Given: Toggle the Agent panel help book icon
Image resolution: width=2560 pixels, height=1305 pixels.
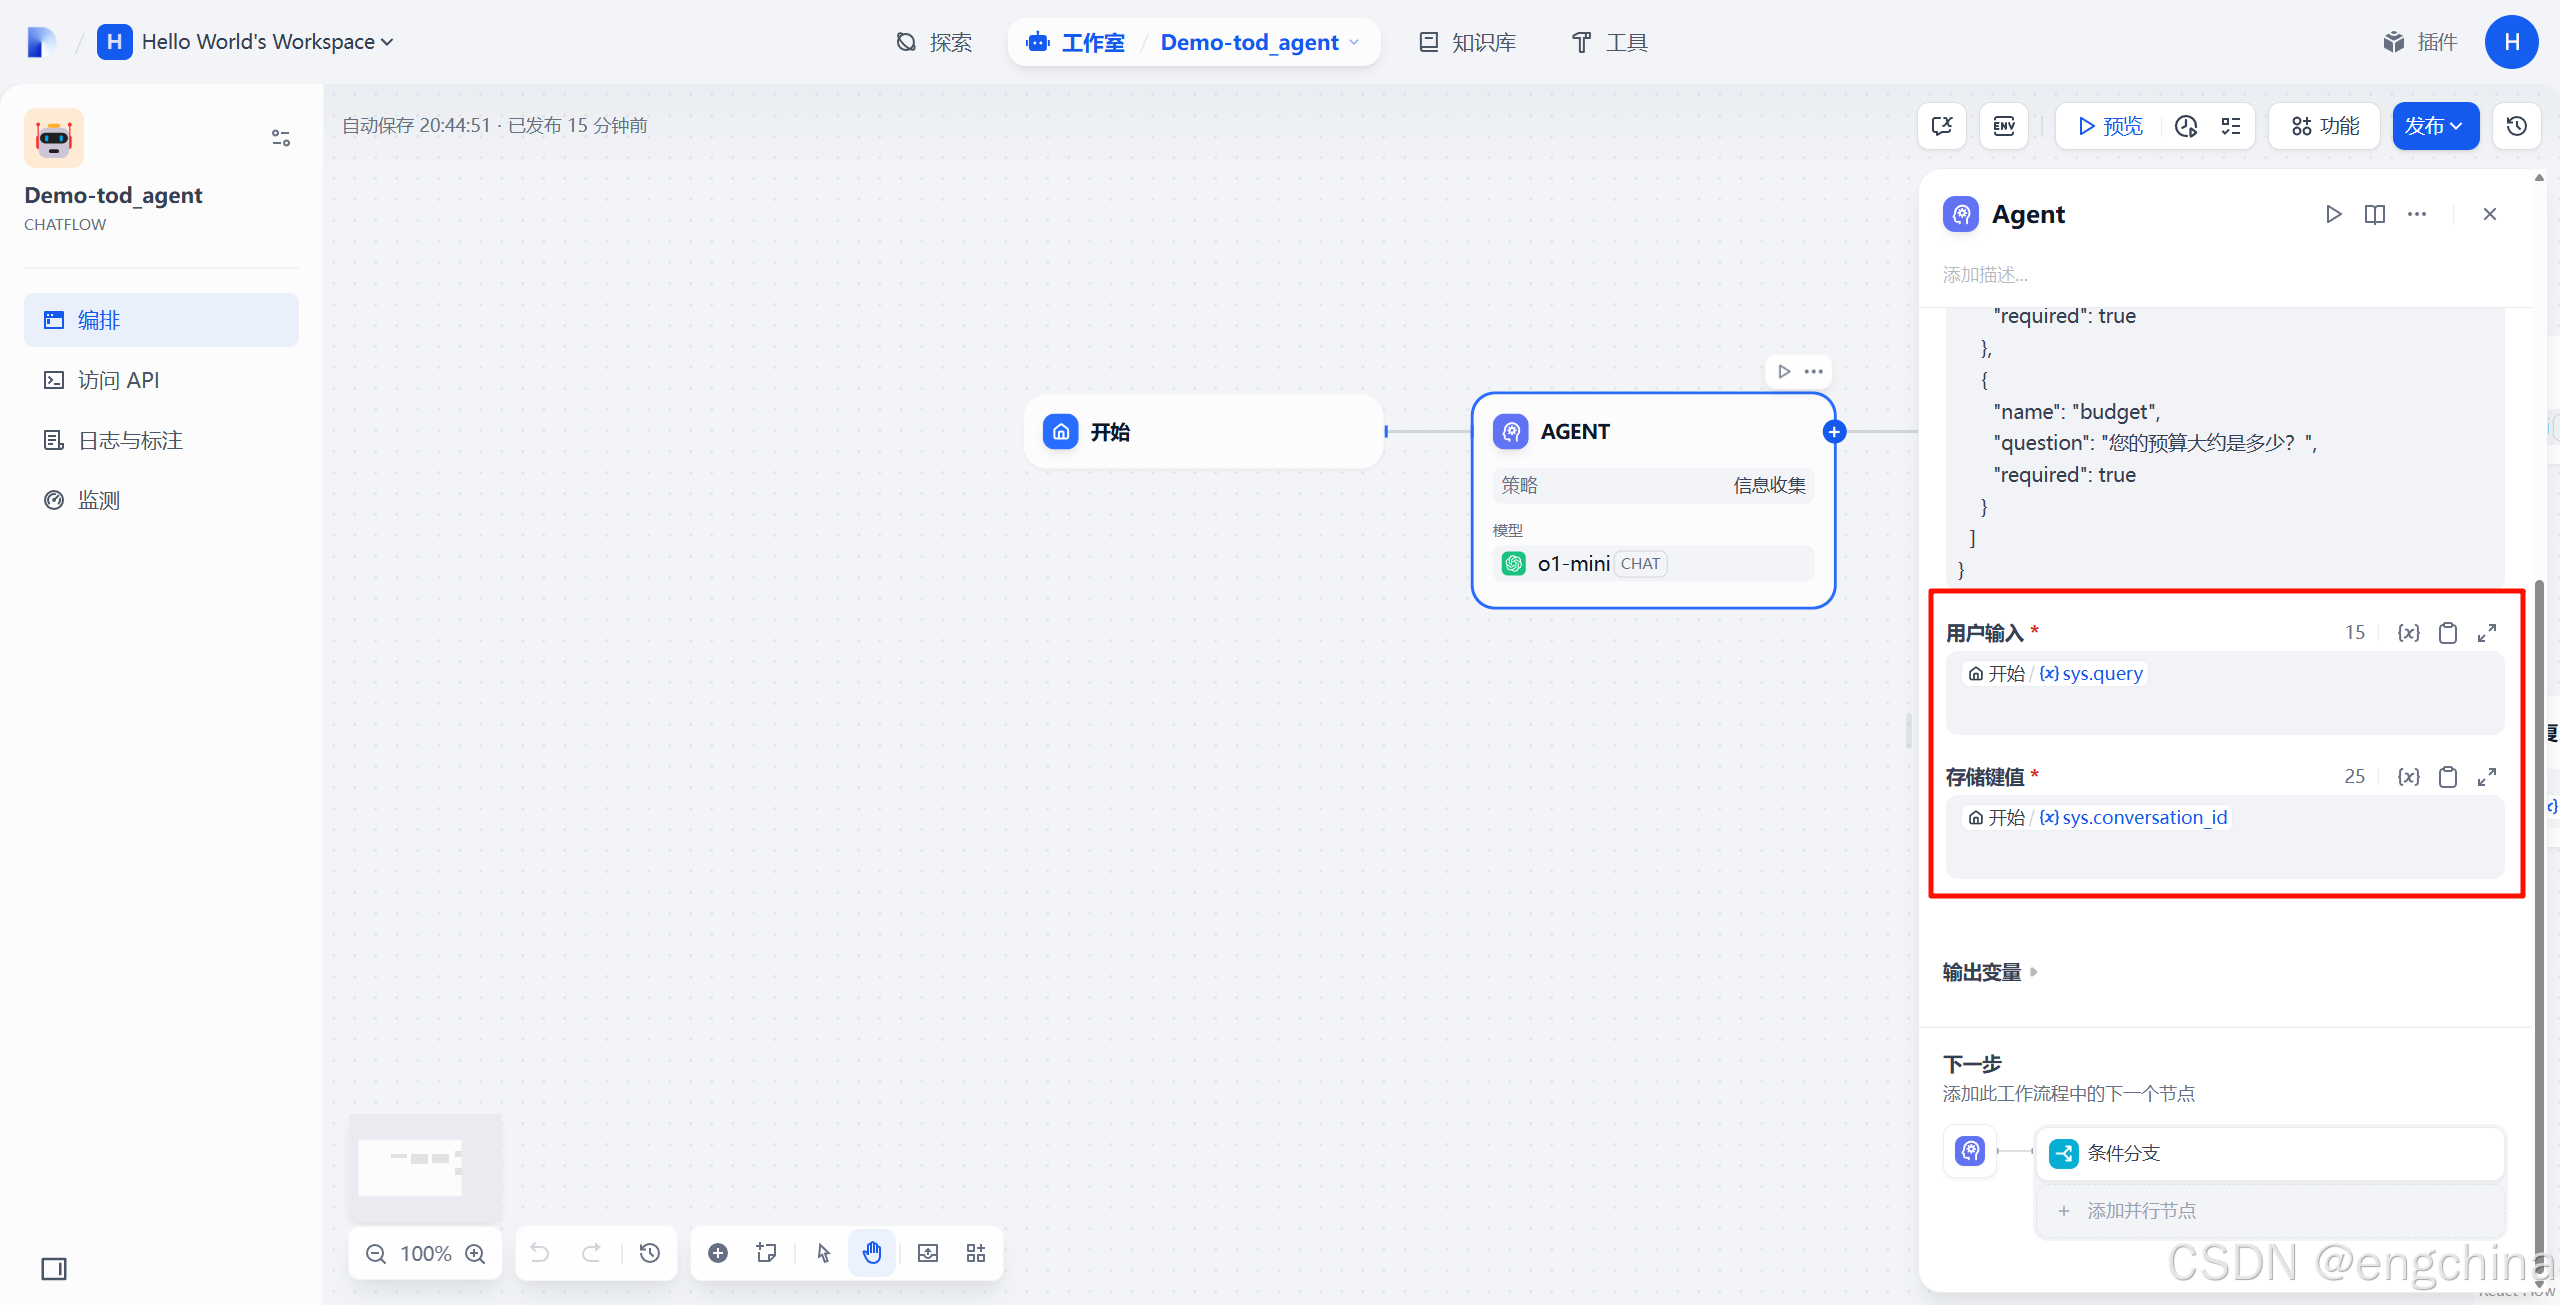Looking at the screenshot, I should (2374, 214).
